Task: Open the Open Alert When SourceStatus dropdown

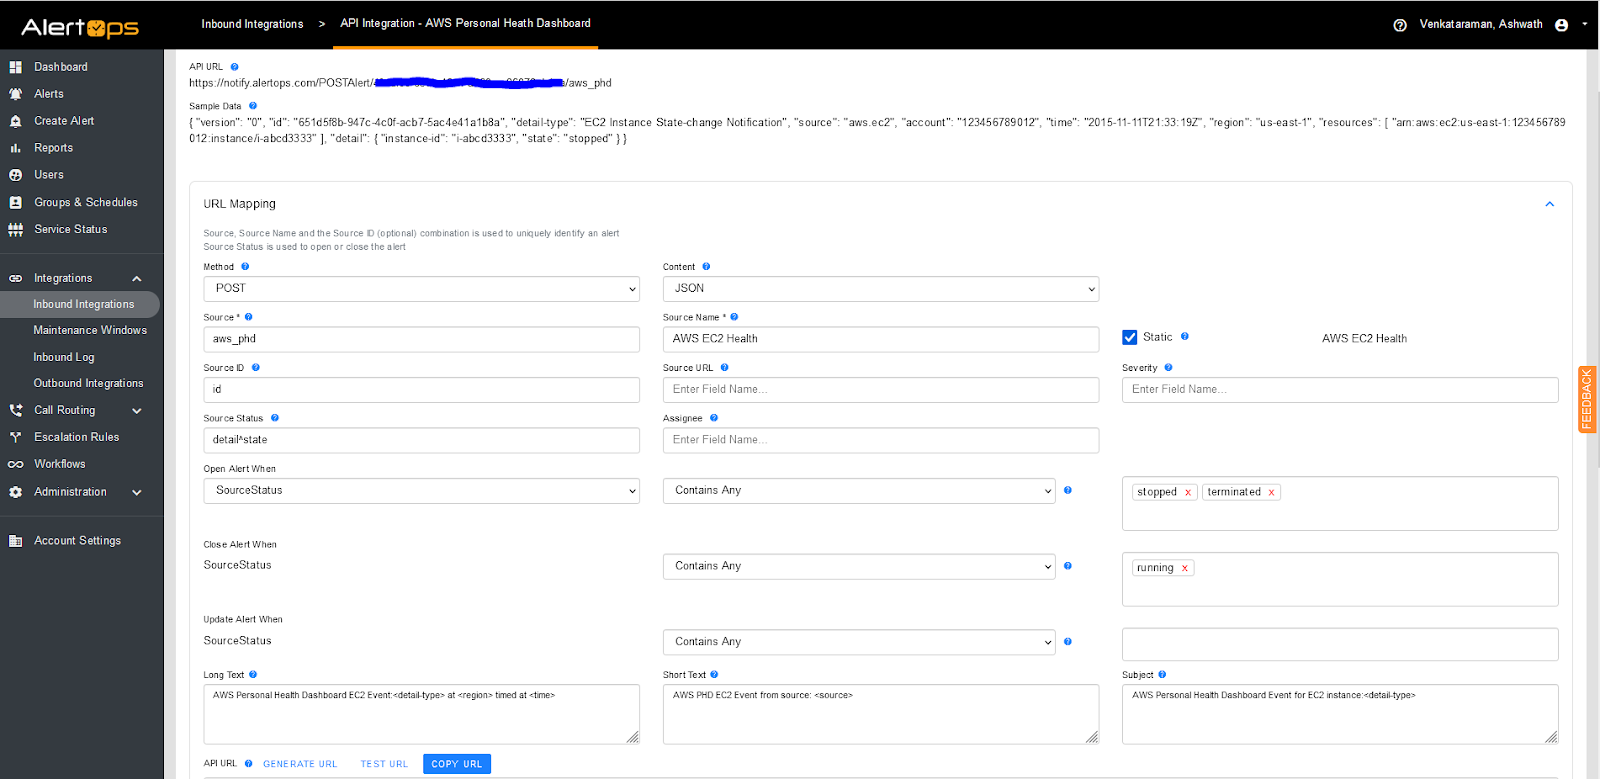Action: pyautogui.click(x=421, y=491)
